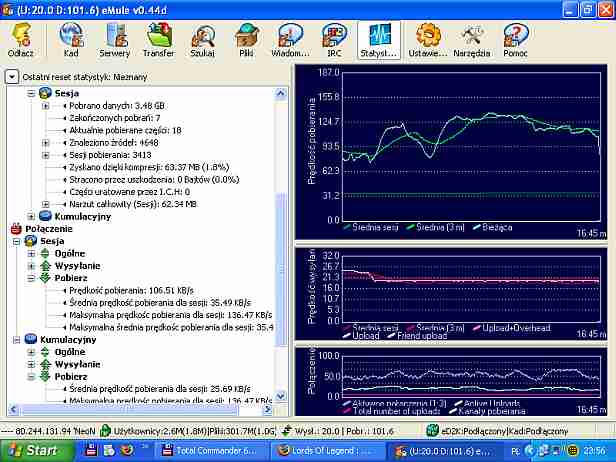
Task: Select the Statystyki toolbar button
Action: [379, 40]
